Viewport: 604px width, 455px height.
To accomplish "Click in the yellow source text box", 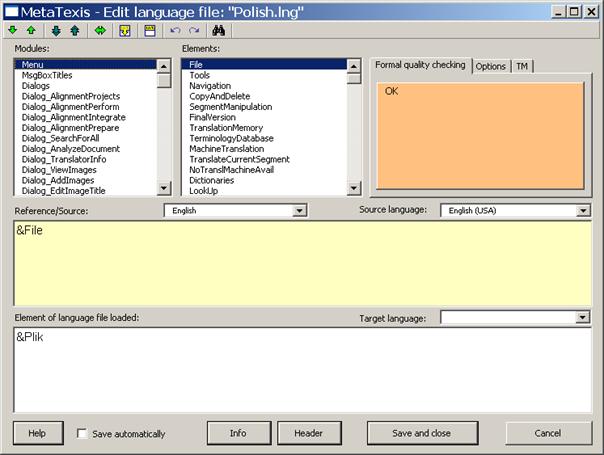I will click(302, 264).
